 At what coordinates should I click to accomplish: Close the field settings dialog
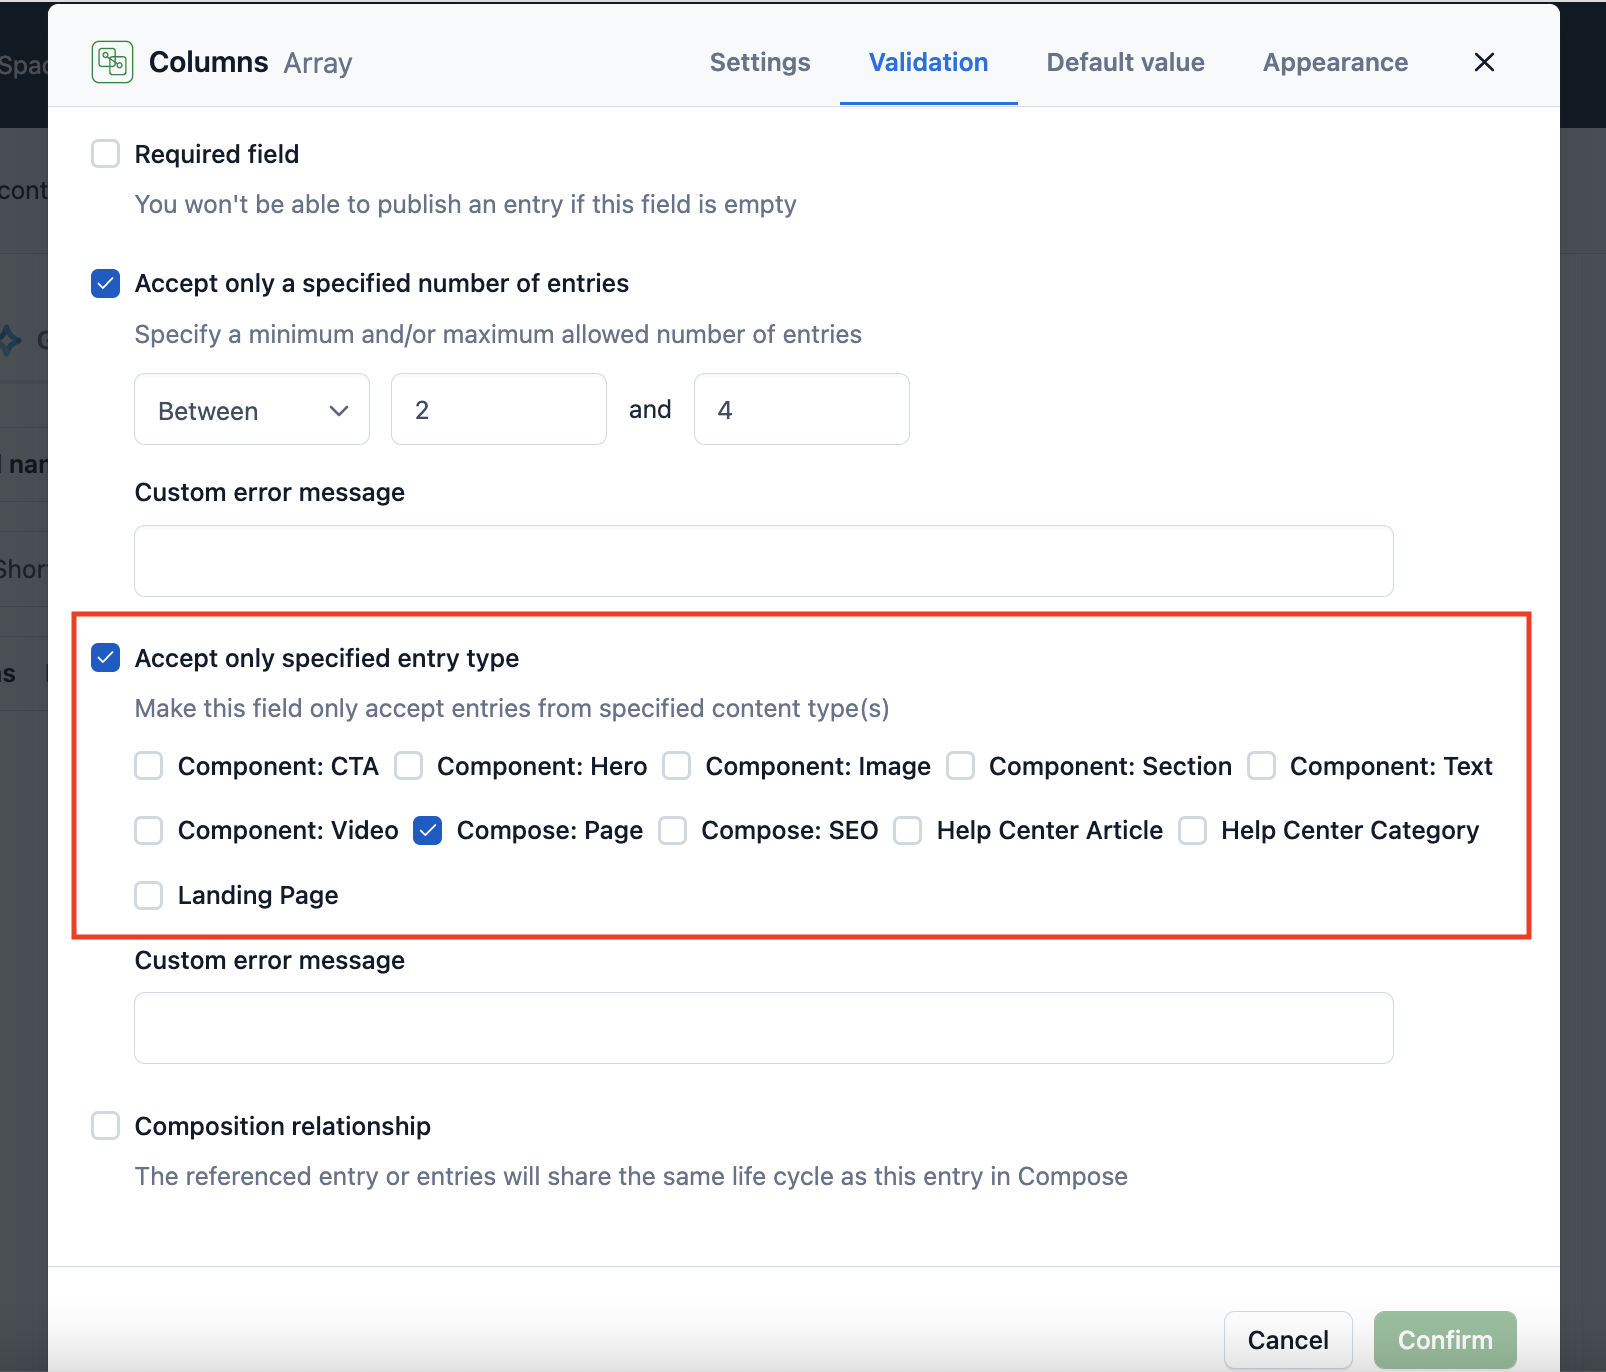coord(1484,62)
